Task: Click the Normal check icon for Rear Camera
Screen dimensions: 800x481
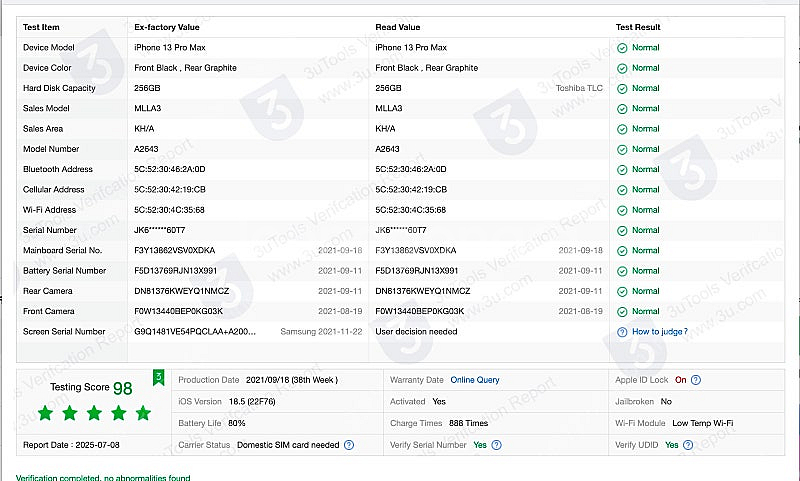Action: coord(622,291)
